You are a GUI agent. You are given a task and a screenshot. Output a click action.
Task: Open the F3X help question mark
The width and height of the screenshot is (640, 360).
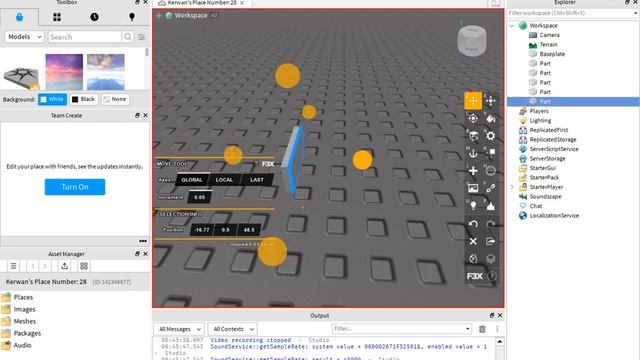(x=492, y=276)
